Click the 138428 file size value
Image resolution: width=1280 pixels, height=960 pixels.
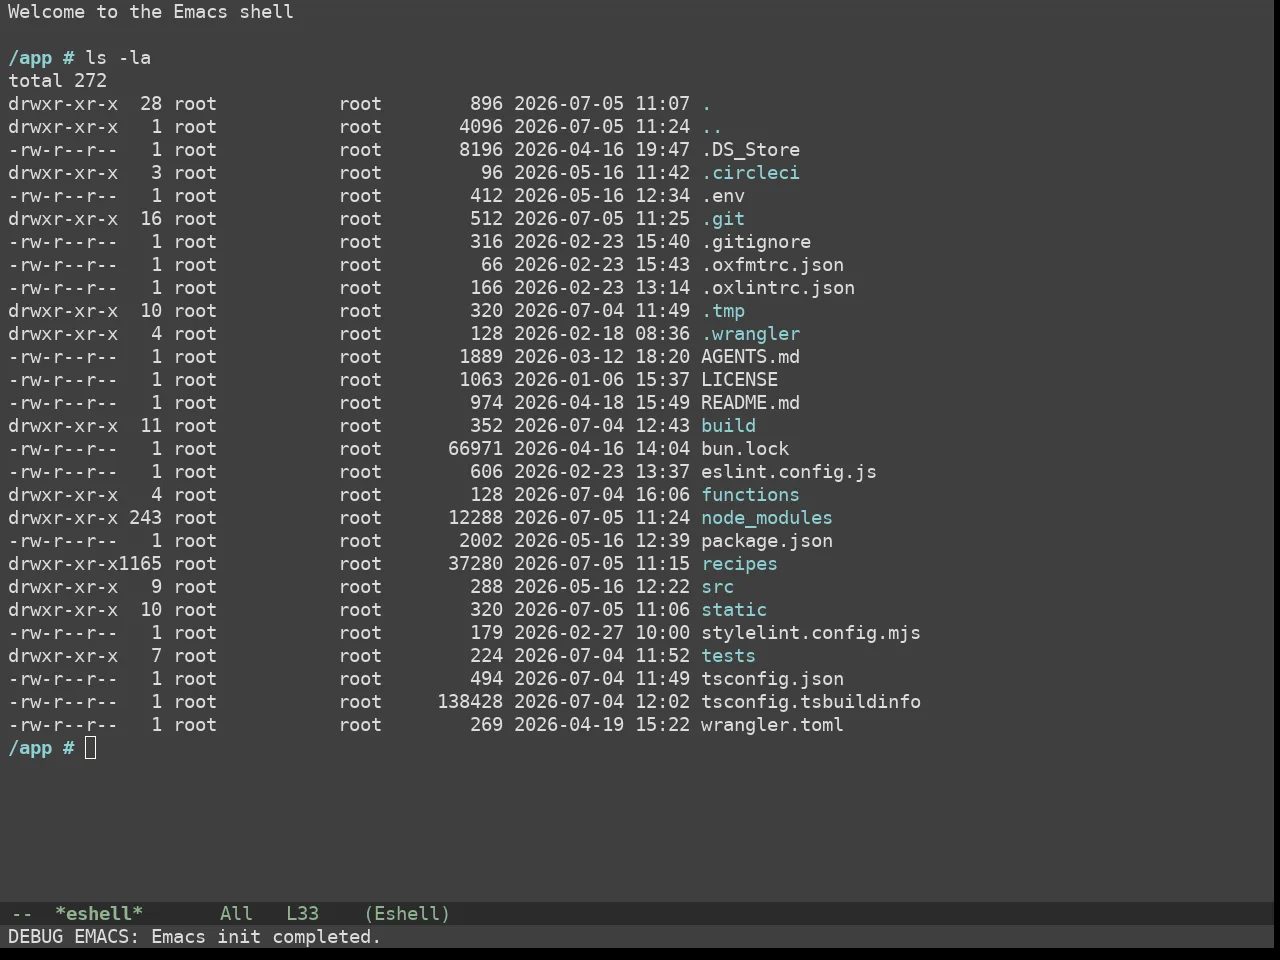[x=470, y=702]
